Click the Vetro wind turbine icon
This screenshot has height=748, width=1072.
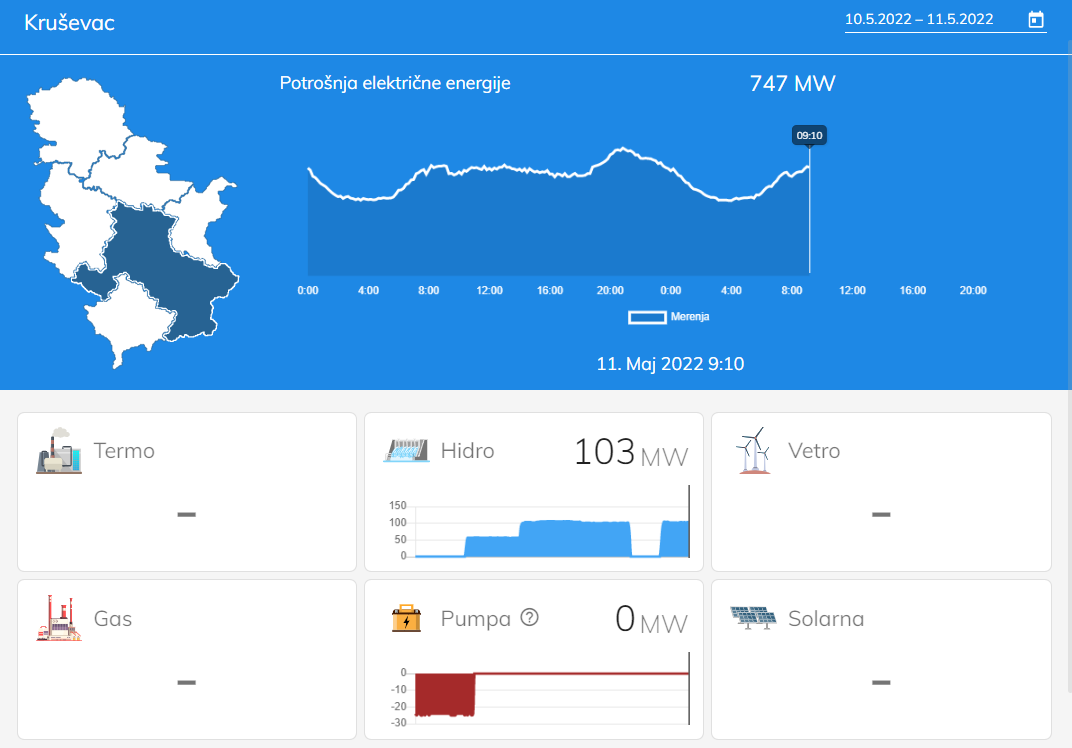tap(753, 451)
